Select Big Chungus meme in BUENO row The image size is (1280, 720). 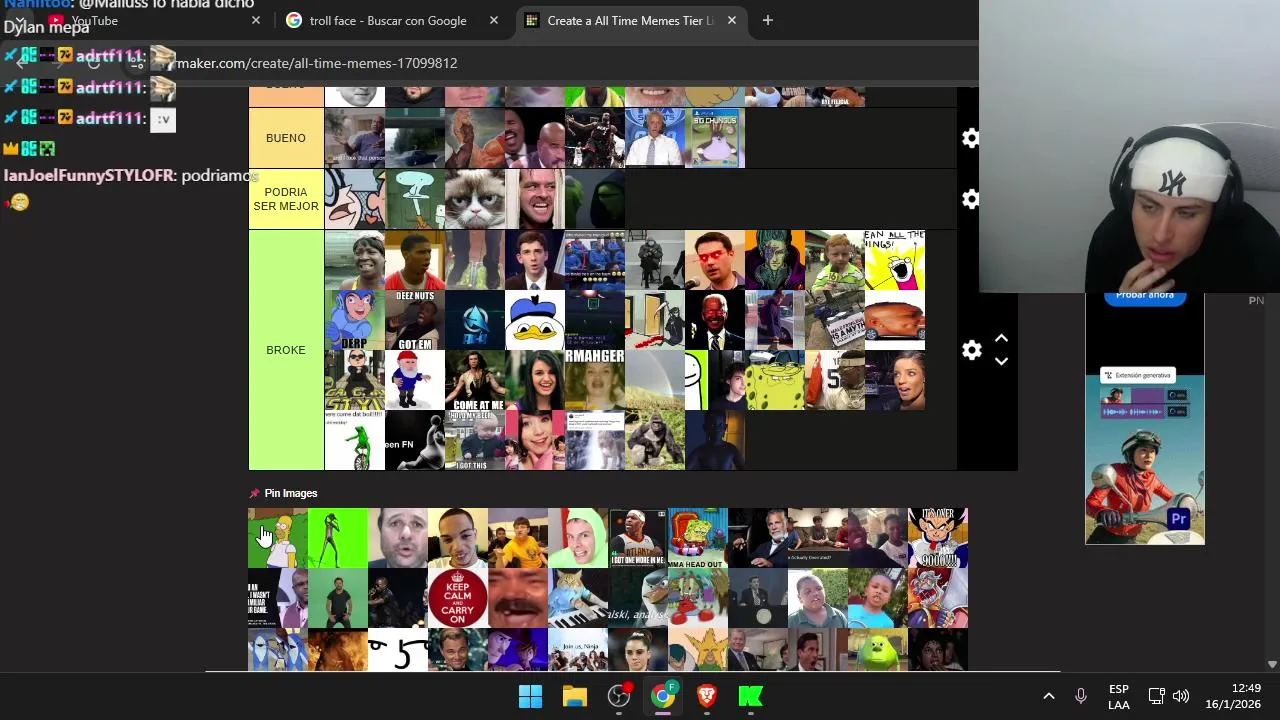tap(715, 138)
